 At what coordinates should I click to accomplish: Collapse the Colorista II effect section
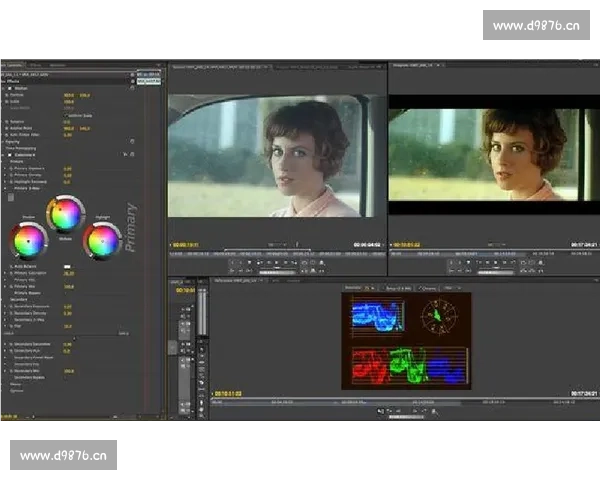pyautogui.click(x=3, y=155)
